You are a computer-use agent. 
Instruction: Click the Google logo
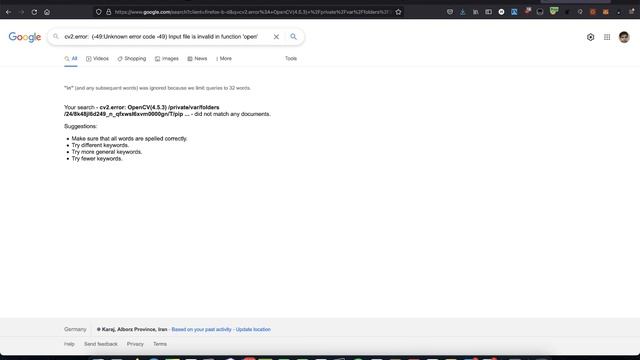coord(25,37)
